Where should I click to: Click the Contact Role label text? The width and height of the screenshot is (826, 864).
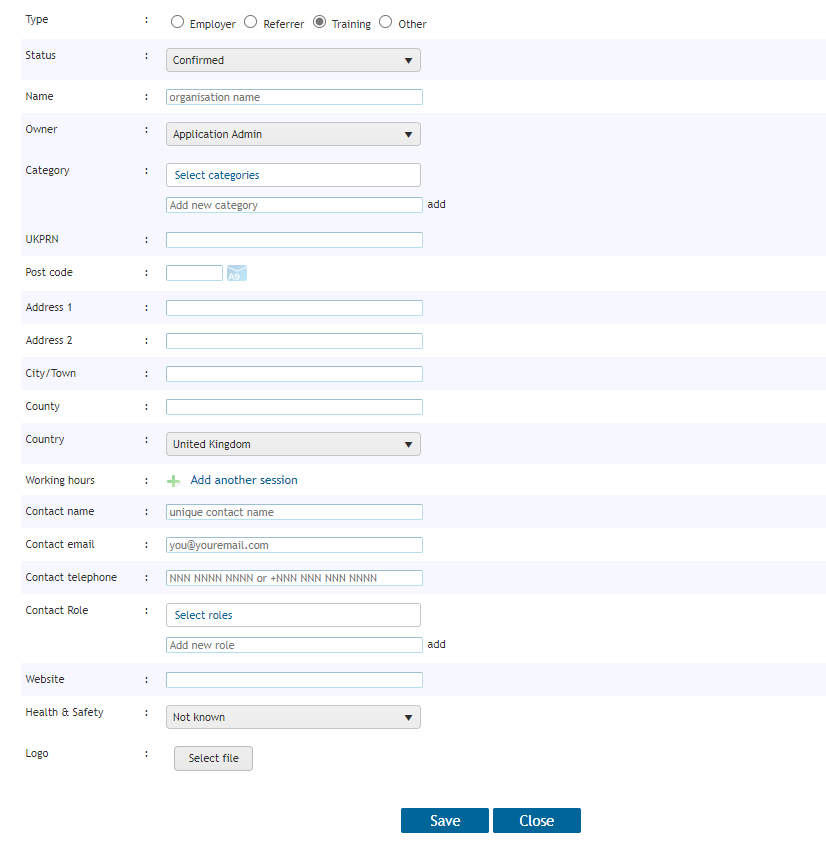point(57,610)
